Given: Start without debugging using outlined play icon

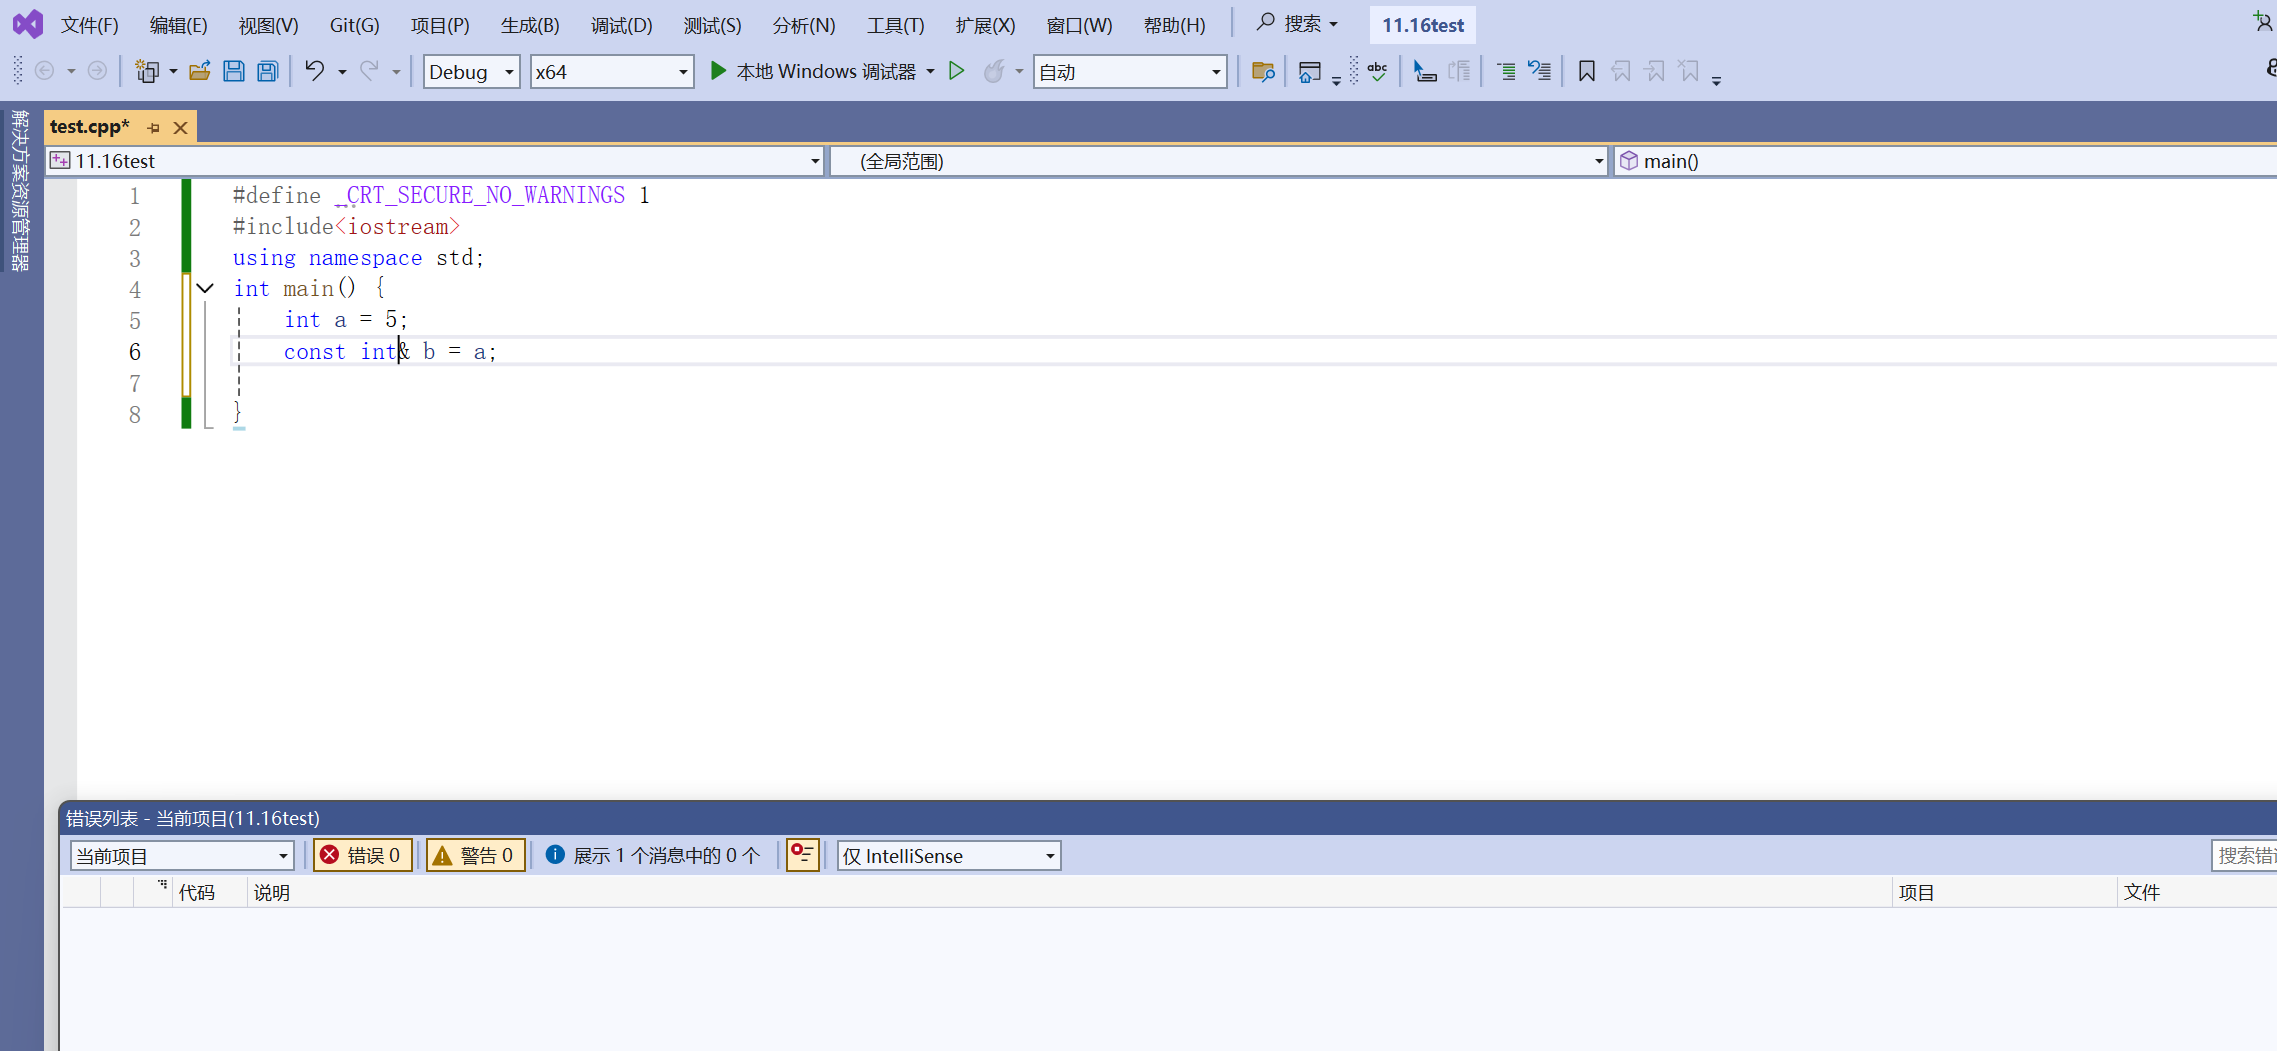Looking at the screenshot, I should pos(957,71).
